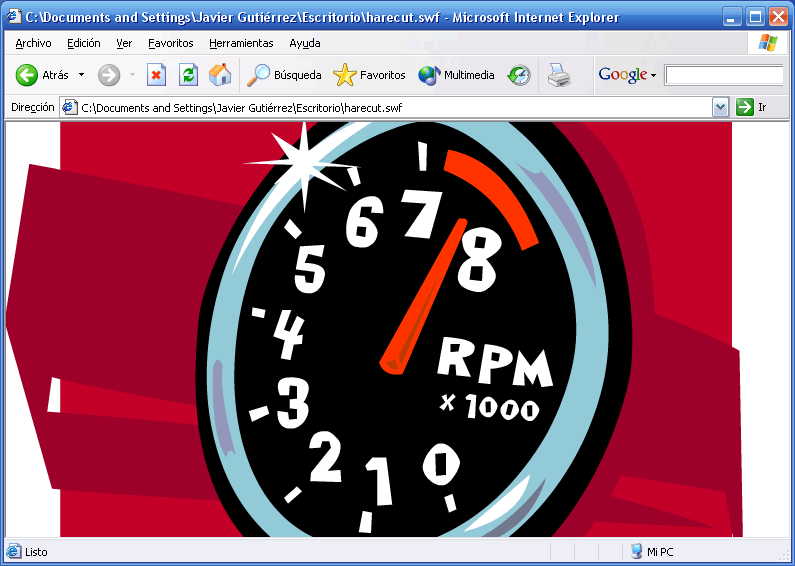
Task: Open the Herramientas menu
Action: [241, 43]
